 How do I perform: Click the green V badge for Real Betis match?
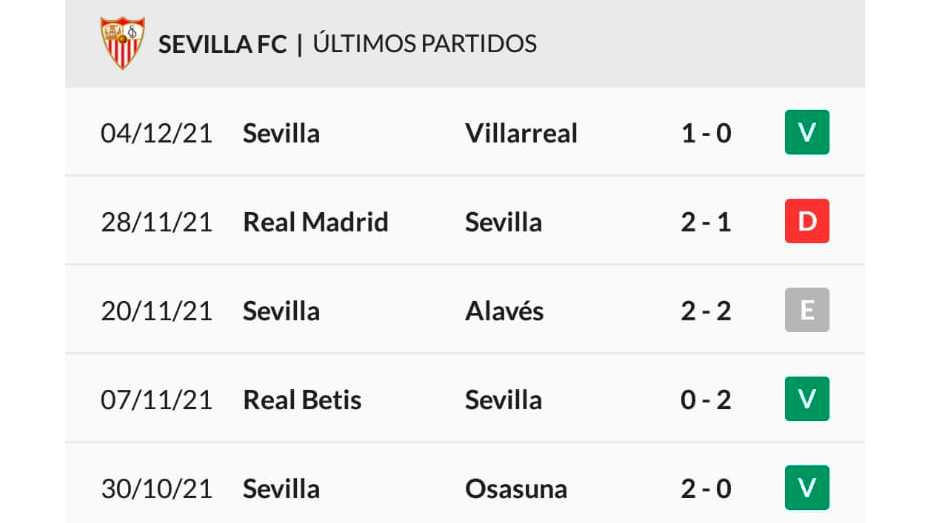(807, 400)
